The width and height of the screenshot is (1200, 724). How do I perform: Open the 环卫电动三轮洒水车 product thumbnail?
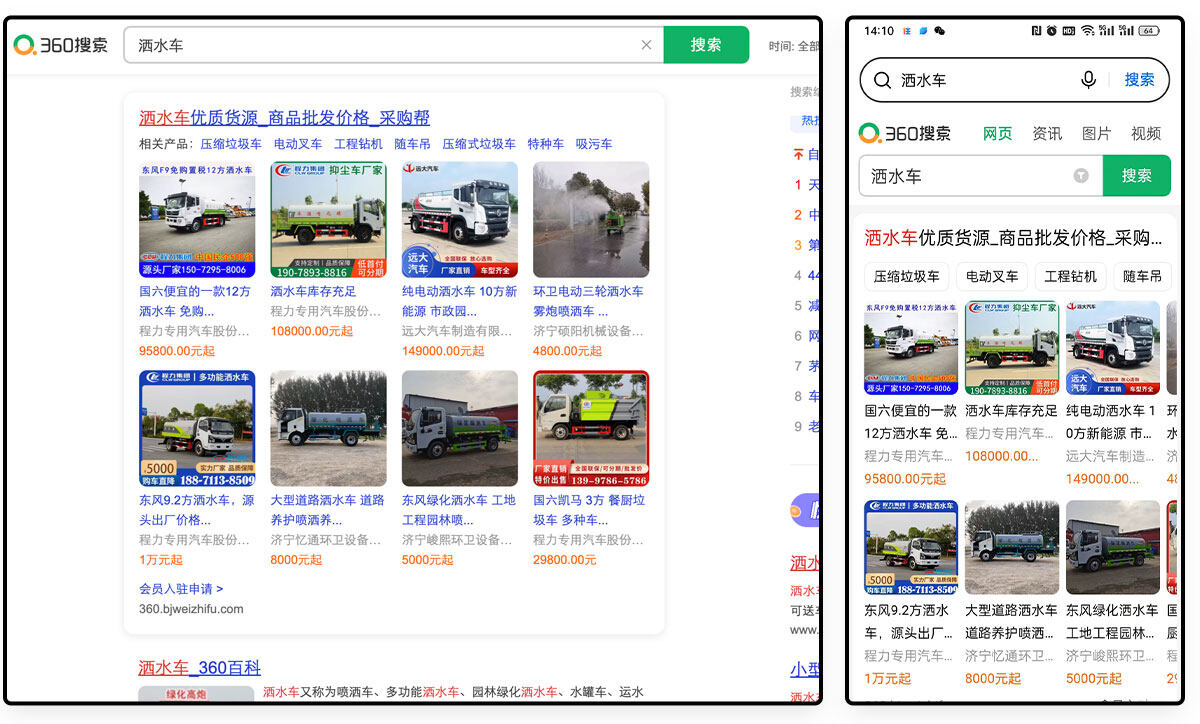pos(590,219)
